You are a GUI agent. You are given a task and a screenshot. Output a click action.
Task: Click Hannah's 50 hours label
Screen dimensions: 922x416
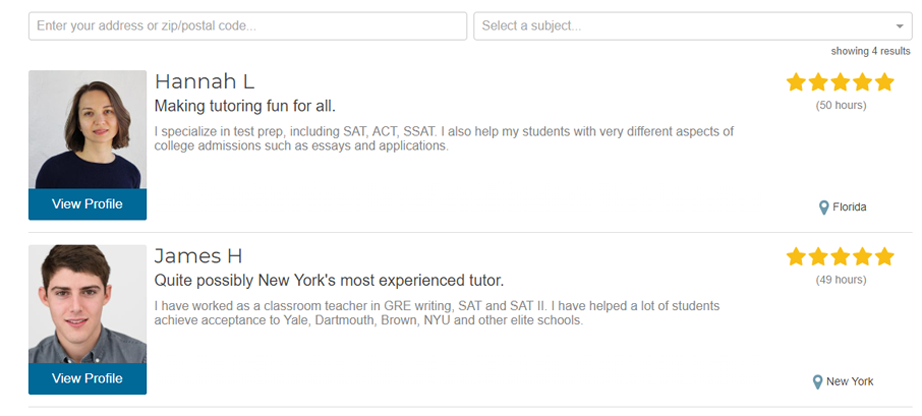pos(841,105)
